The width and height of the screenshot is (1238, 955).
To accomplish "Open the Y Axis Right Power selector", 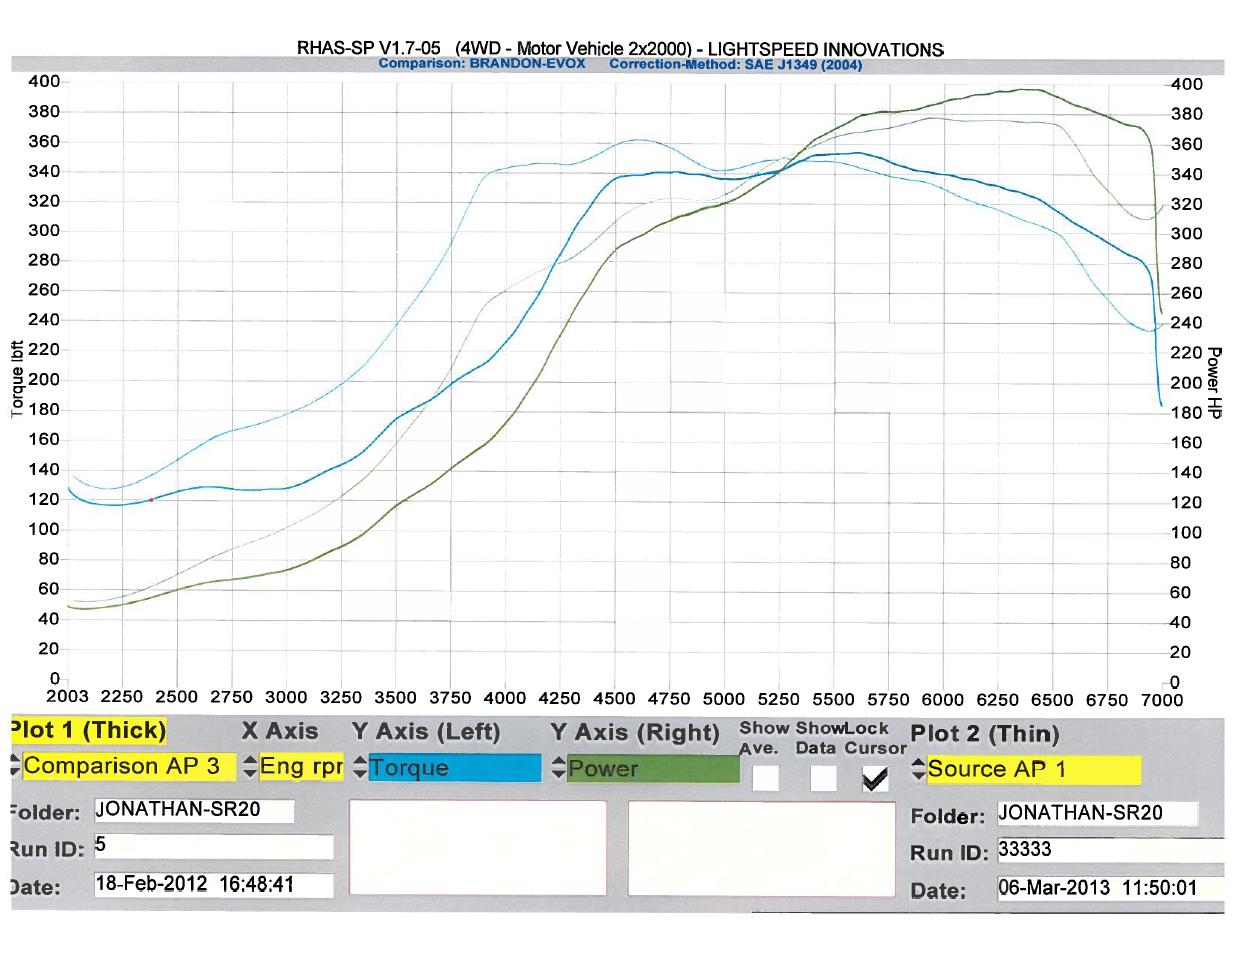I will [653, 769].
